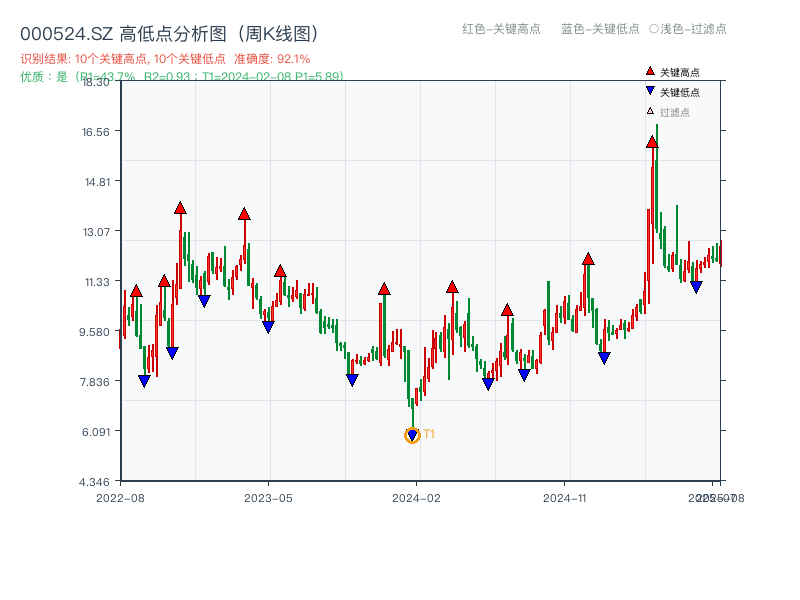
Task: Click the 14.81 y-axis label
Action: point(97,182)
